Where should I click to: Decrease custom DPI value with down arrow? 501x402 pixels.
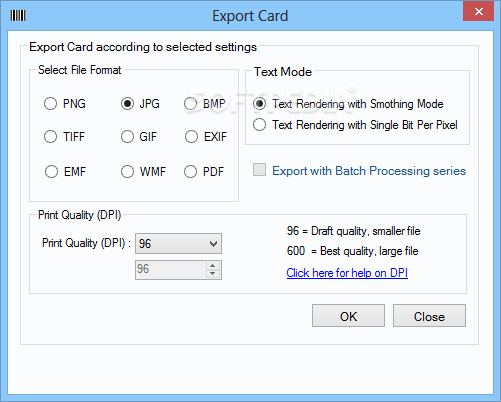[x=213, y=274]
